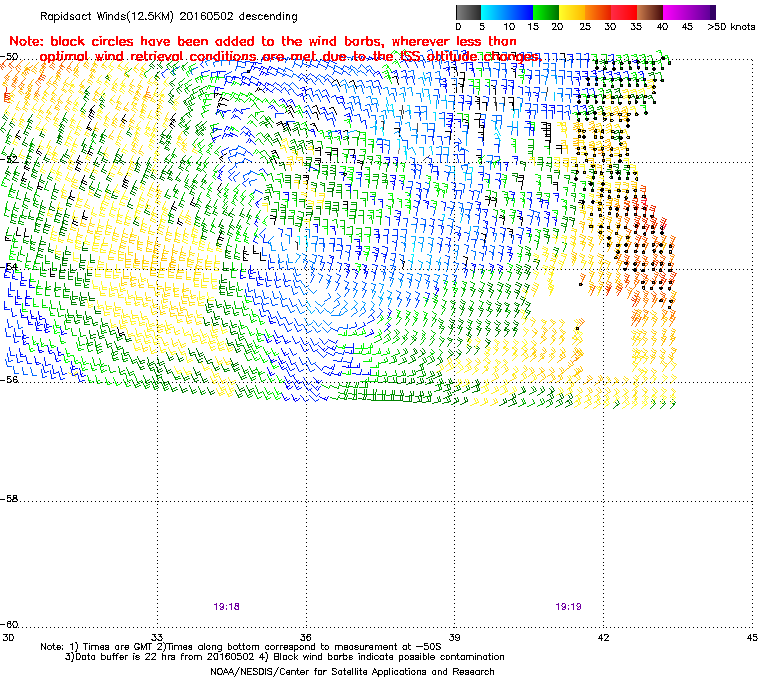This screenshot has height=688, width=760.
Task: Click the '-60' latitude axis label
Action: coord(9,624)
